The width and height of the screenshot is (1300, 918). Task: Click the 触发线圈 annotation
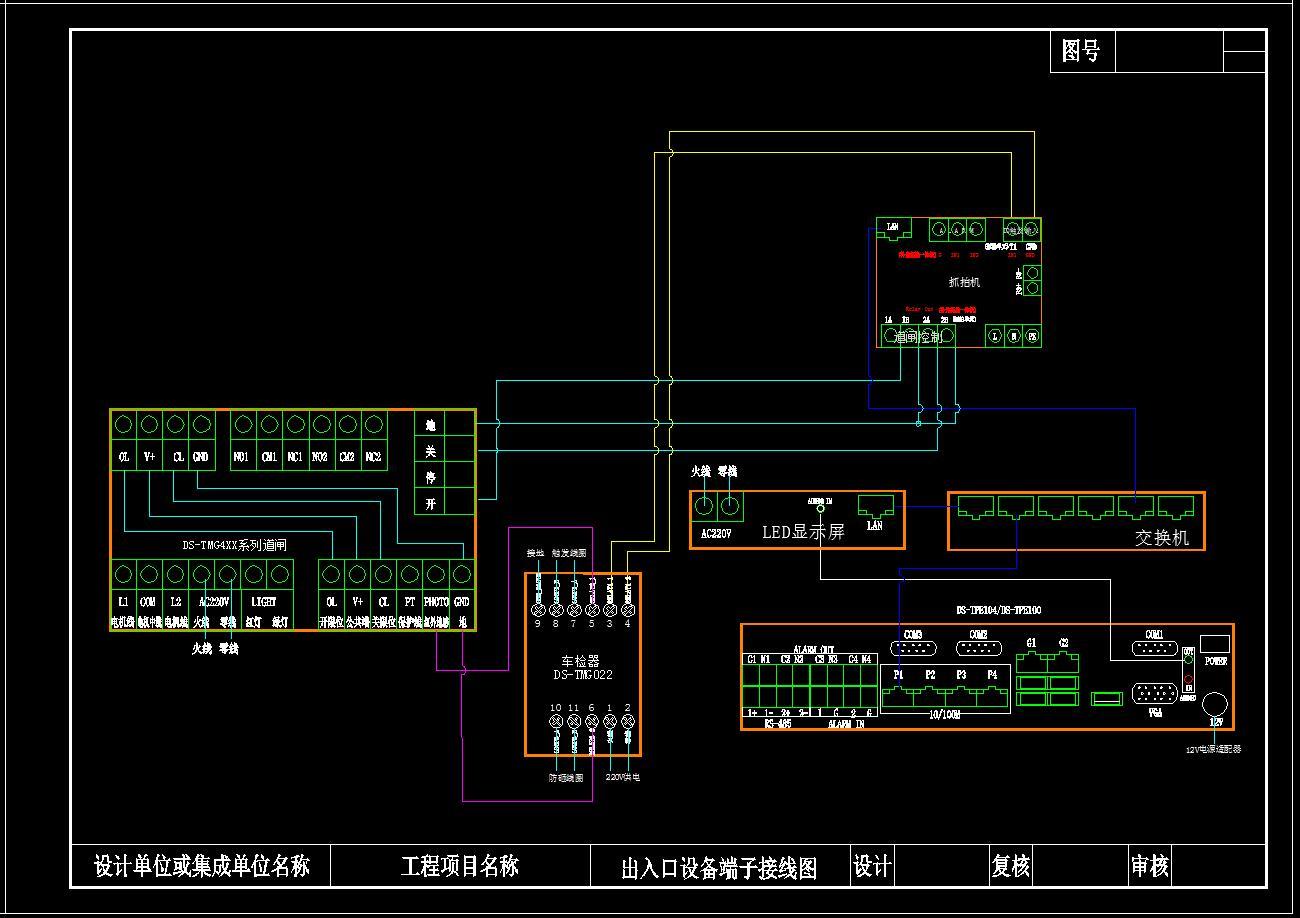coord(568,553)
